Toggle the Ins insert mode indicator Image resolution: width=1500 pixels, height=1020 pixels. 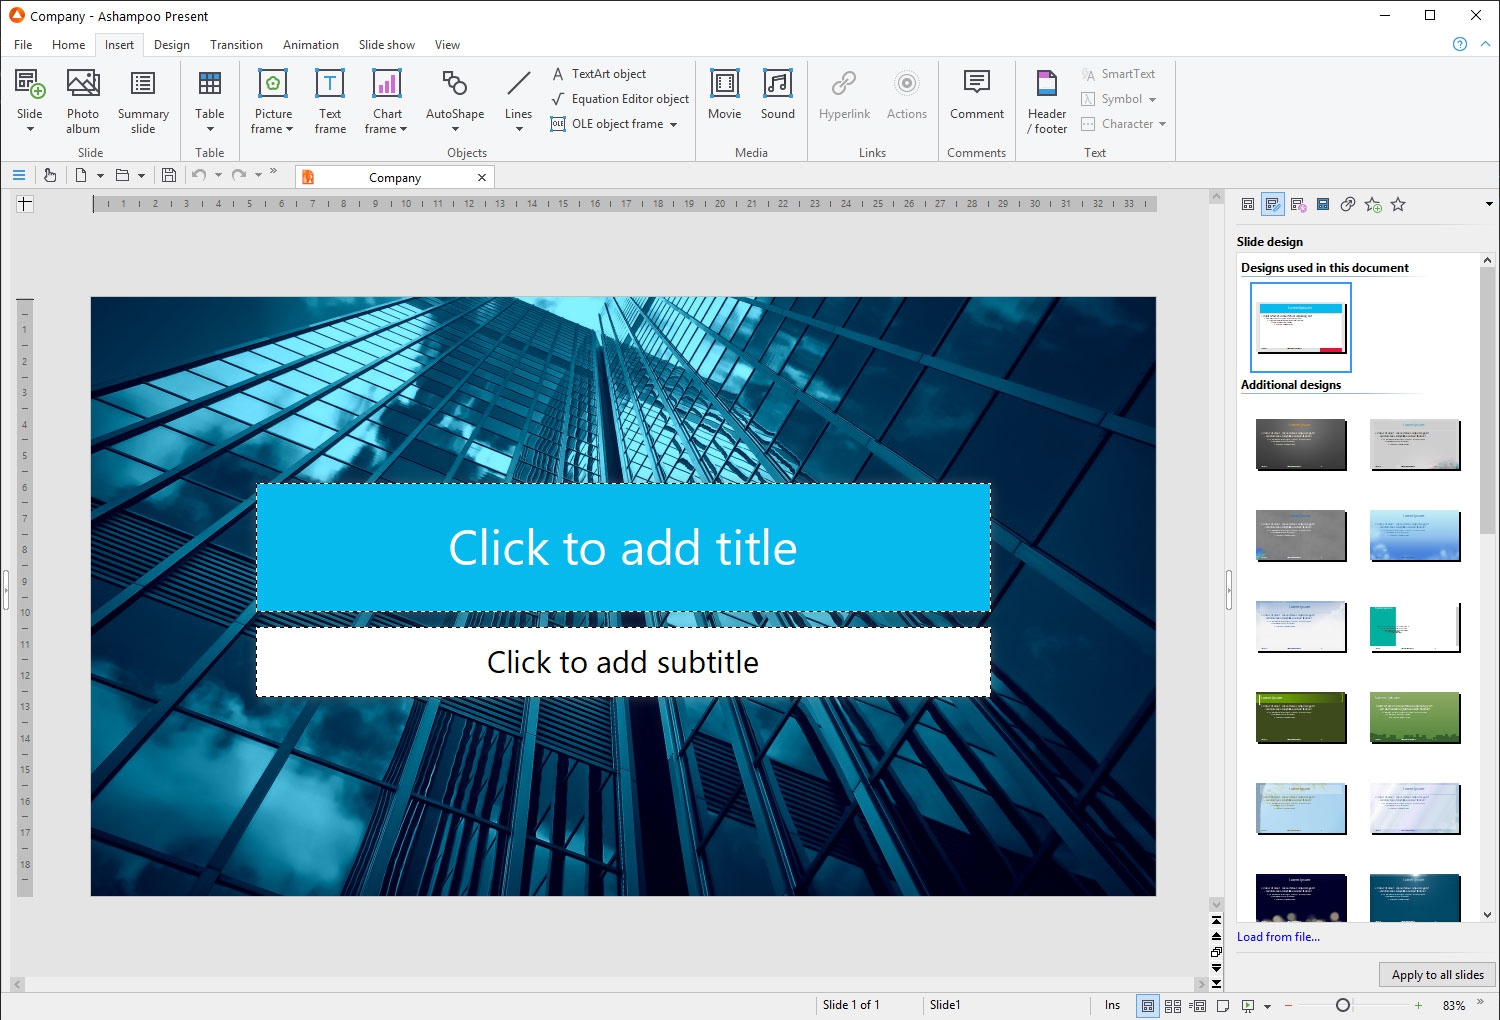pos(1112,1005)
